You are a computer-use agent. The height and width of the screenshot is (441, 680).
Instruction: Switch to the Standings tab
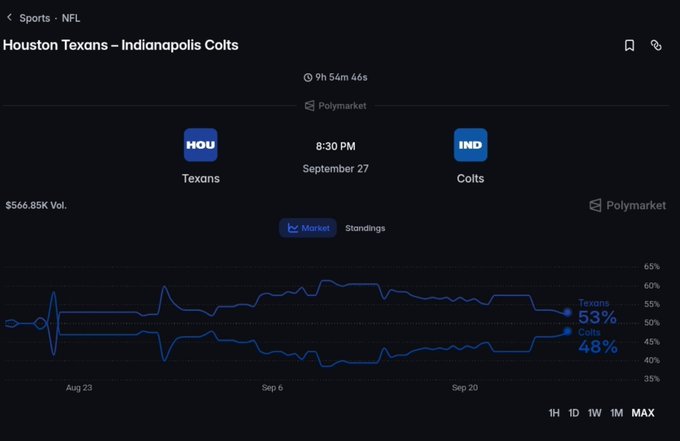(x=365, y=228)
